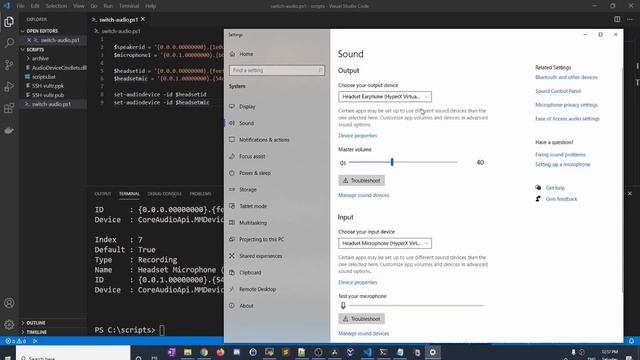
Task: Open the input device dropdown
Action: tap(385, 243)
